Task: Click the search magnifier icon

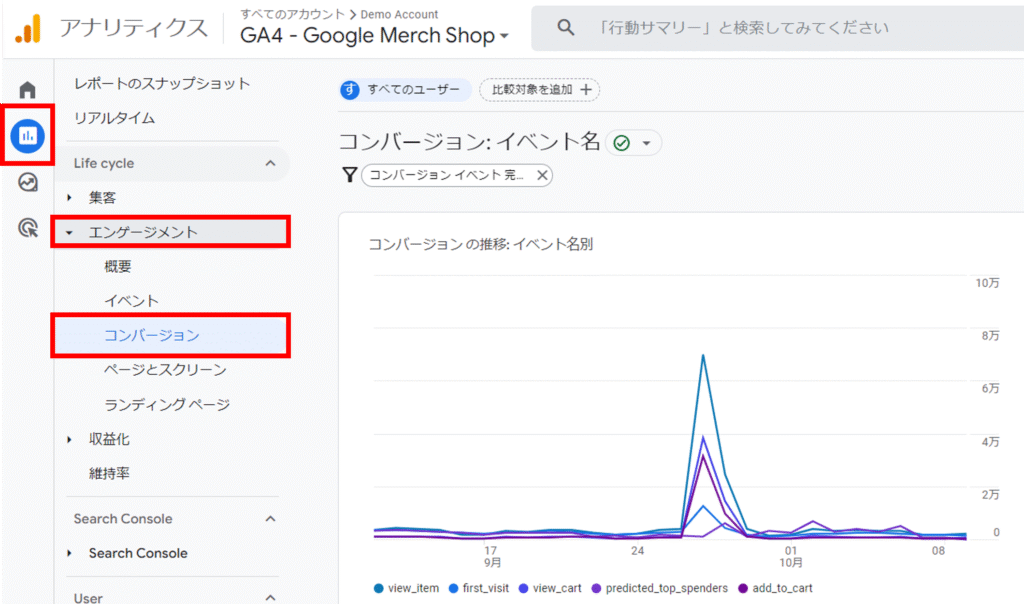Action: click(x=566, y=28)
